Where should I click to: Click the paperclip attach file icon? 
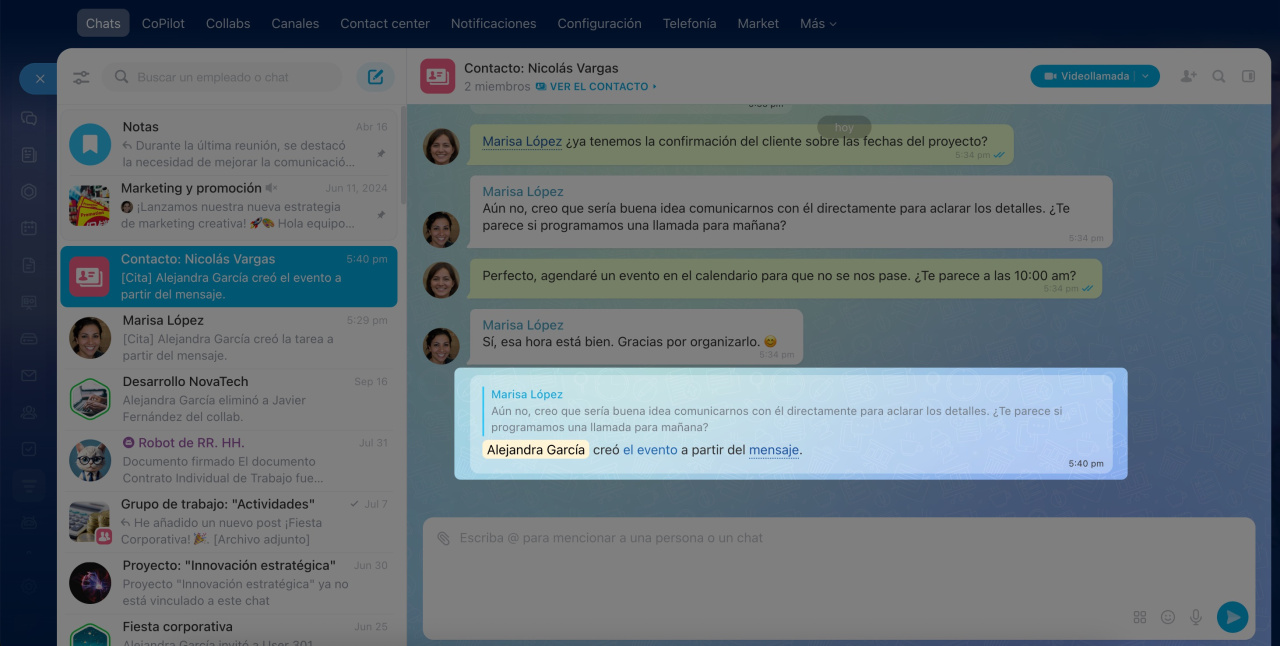[443, 538]
